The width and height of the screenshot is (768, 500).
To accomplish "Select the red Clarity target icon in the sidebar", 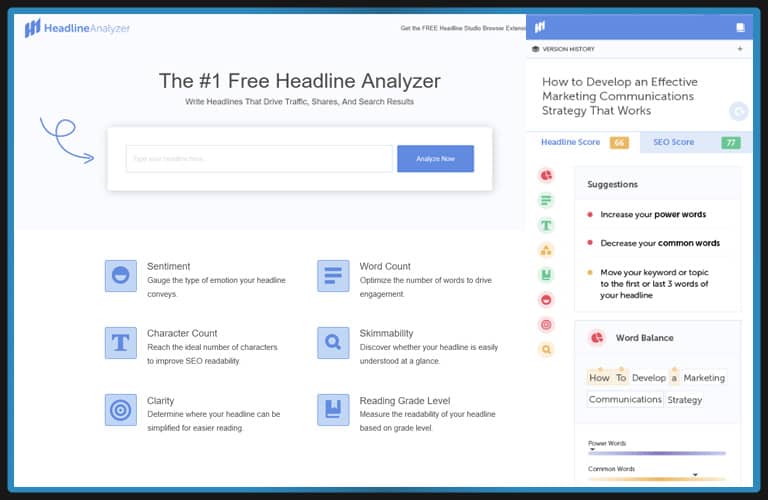I will (x=546, y=324).
